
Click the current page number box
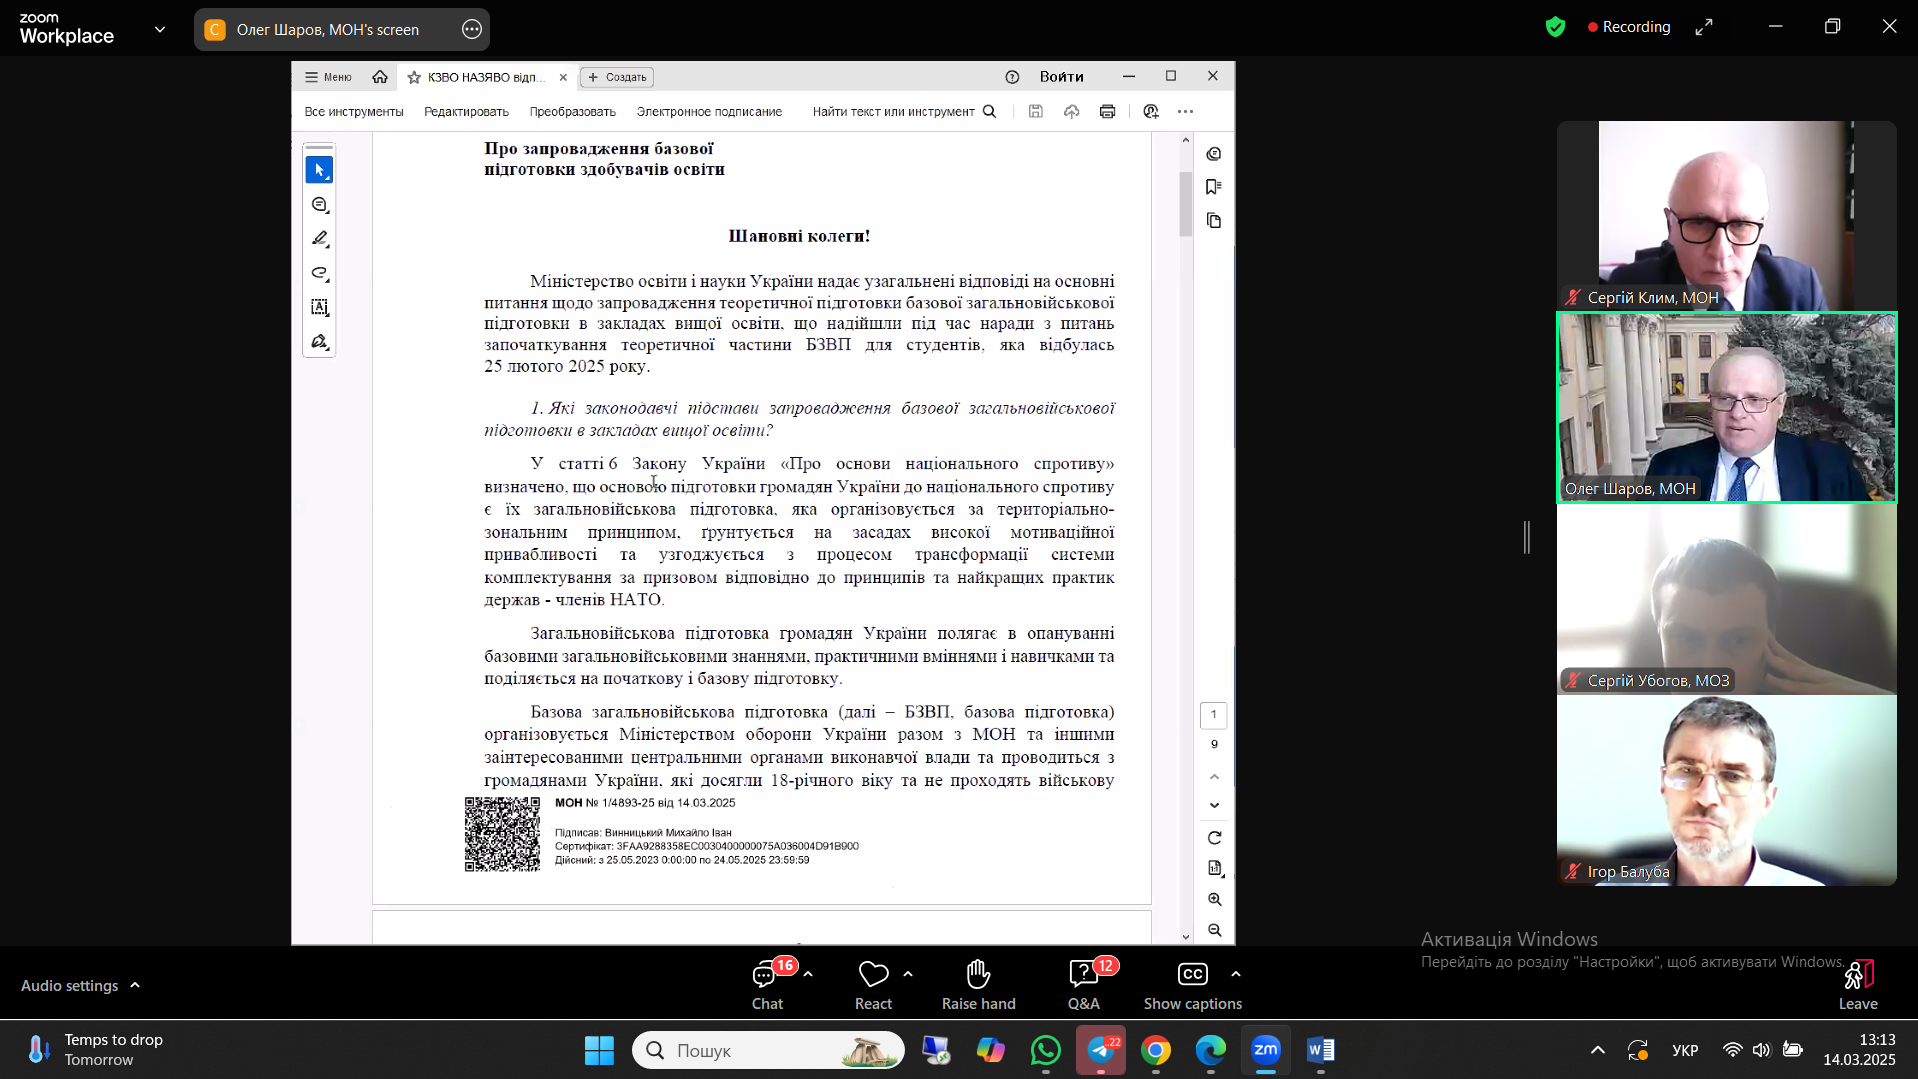pos(1214,714)
